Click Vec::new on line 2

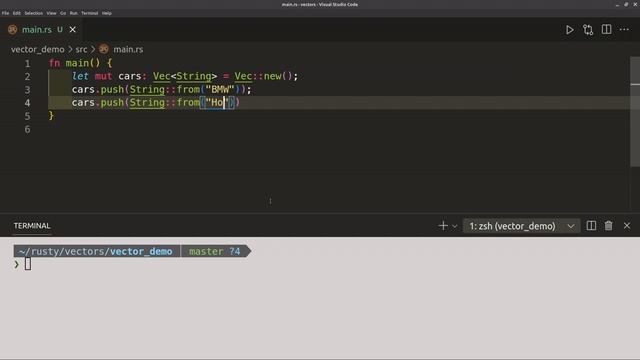pyautogui.click(x=258, y=76)
